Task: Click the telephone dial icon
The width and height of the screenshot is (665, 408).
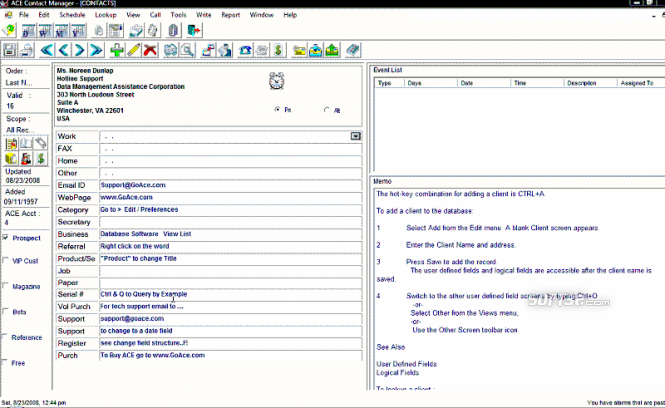Action: (x=245, y=50)
